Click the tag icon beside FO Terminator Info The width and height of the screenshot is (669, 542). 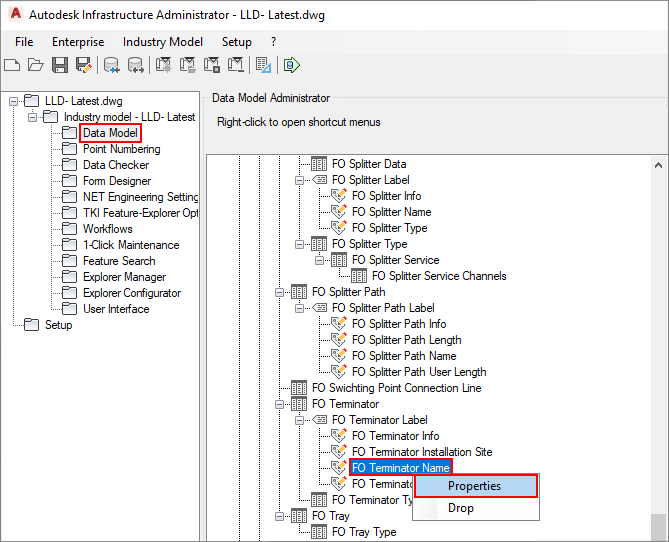point(339,436)
